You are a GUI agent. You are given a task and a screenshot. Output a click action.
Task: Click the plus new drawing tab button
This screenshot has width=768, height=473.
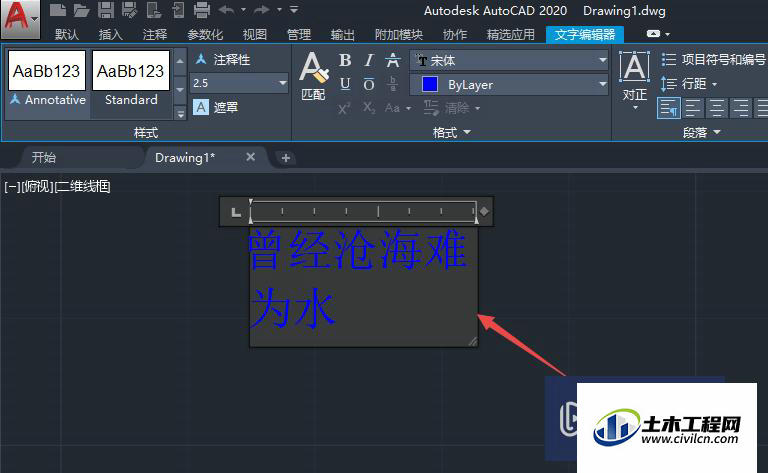coord(286,158)
